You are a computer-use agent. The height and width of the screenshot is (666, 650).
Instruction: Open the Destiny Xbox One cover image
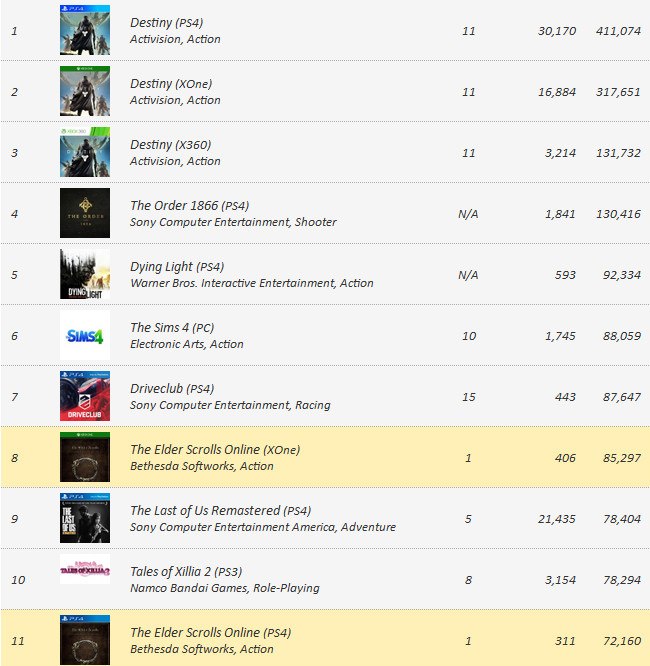tap(85, 91)
